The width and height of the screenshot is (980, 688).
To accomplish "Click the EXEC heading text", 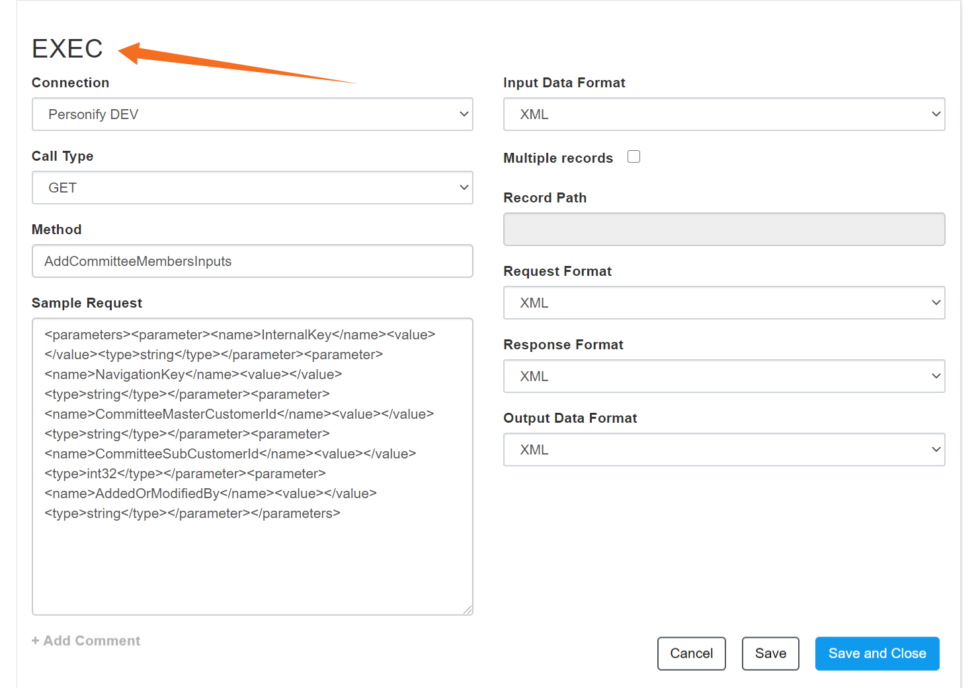I will pos(67,48).
